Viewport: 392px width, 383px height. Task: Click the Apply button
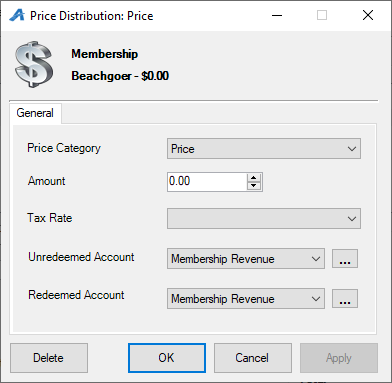(339, 358)
